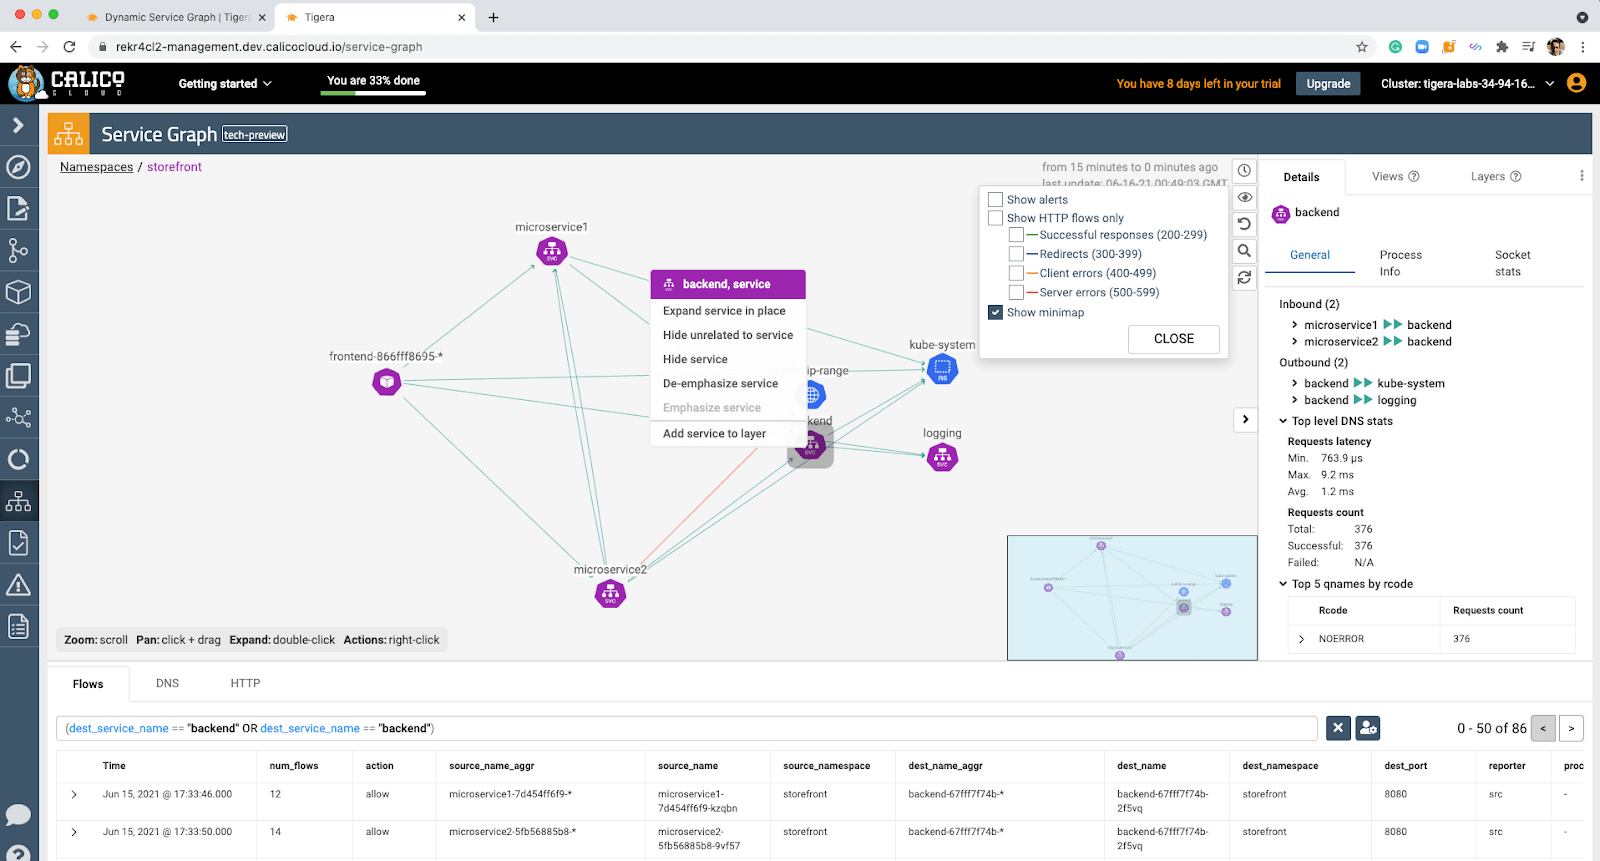
Task: Choose De-emphasize service menu item
Action: coord(728,383)
